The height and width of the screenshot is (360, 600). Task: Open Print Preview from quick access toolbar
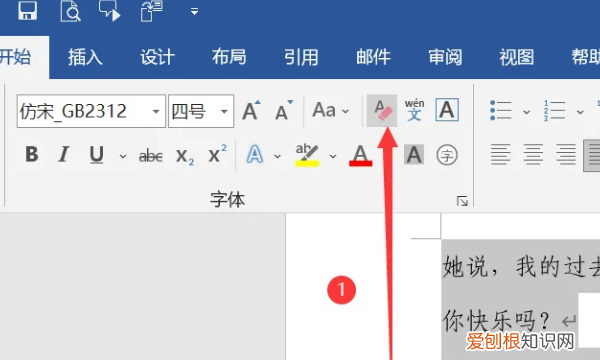click(x=70, y=11)
